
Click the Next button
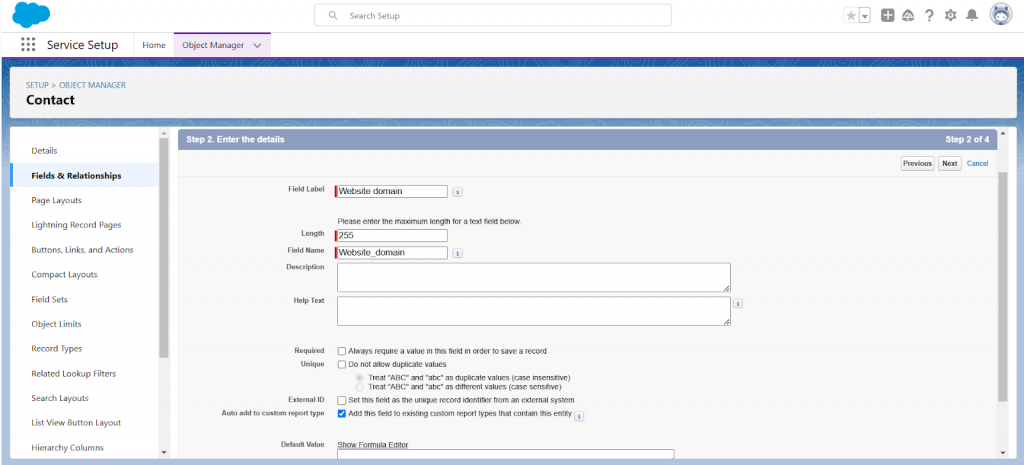click(x=949, y=163)
